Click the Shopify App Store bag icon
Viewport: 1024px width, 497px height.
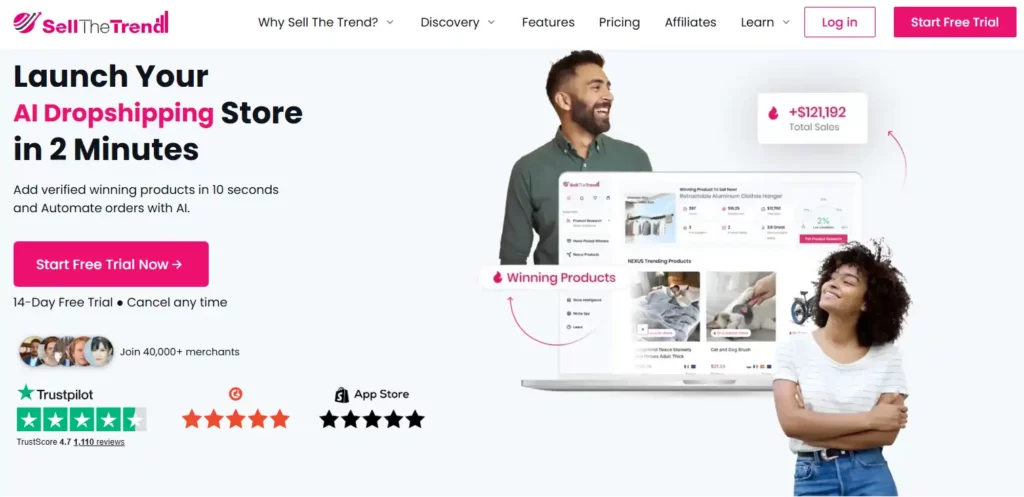[342, 394]
